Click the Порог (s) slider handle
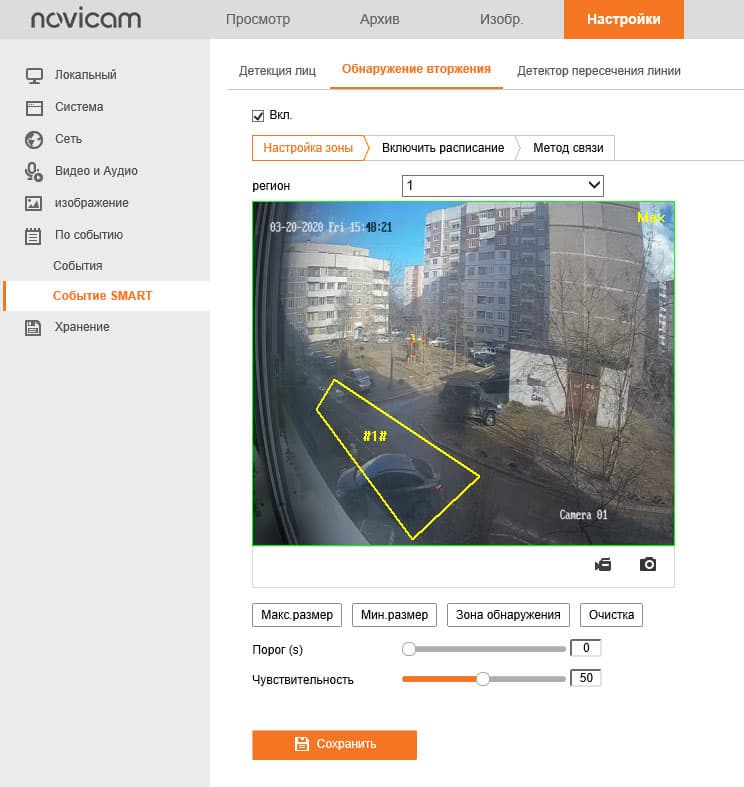Image resolution: width=744 pixels, height=787 pixels. click(x=409, y=649)
